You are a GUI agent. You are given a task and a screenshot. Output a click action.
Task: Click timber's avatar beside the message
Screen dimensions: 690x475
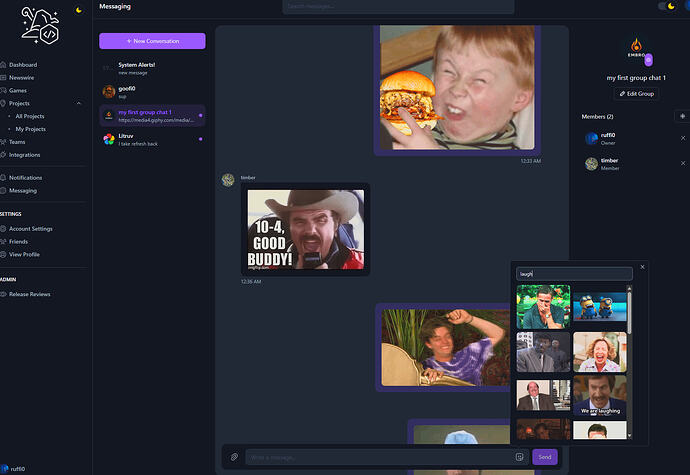(228, 180)
